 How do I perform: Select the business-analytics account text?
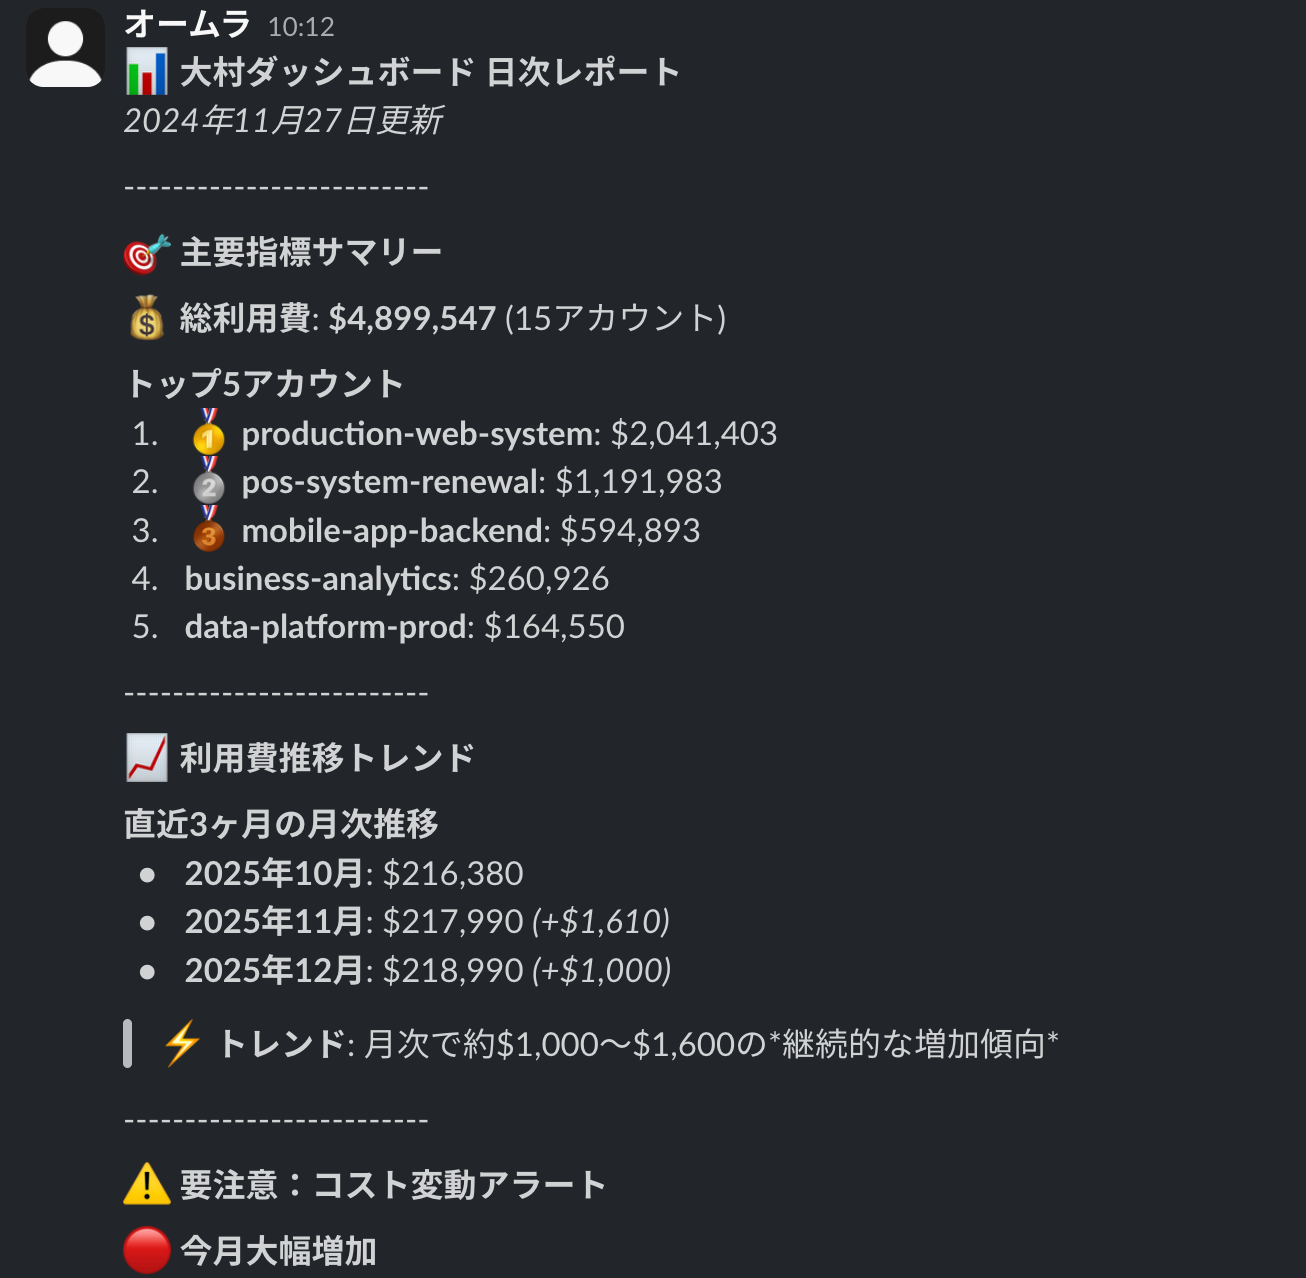click(318, 579)
